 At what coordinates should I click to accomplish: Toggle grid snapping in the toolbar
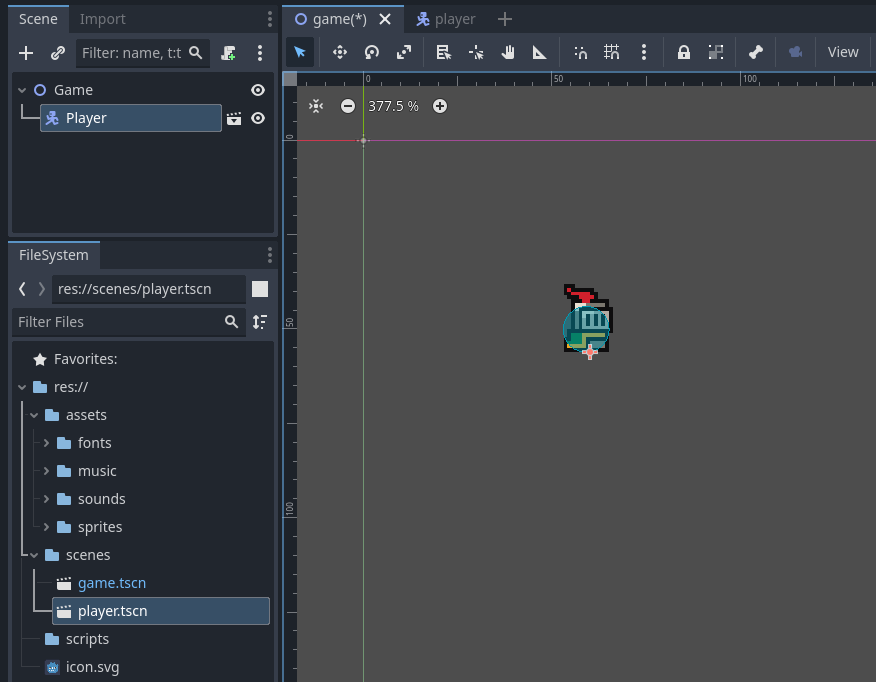612,52
